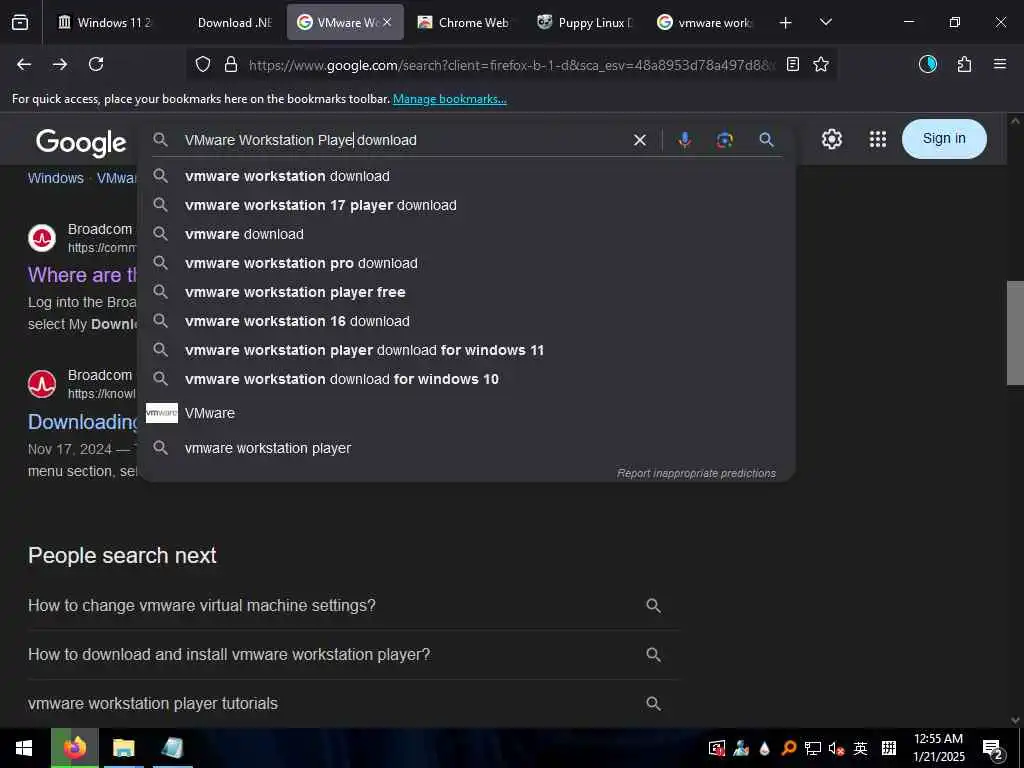1024x768 pixels.
Task: Start Google voice search microphone
Action: coord(684,140)
